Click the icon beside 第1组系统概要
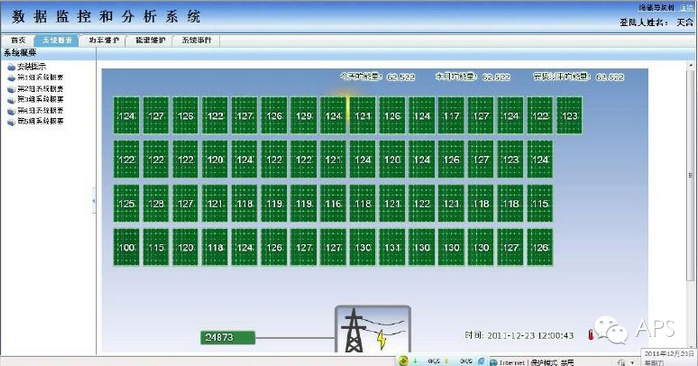Viewport: 698px width, 366px height. pyautogui.click(x=12, y=78)
